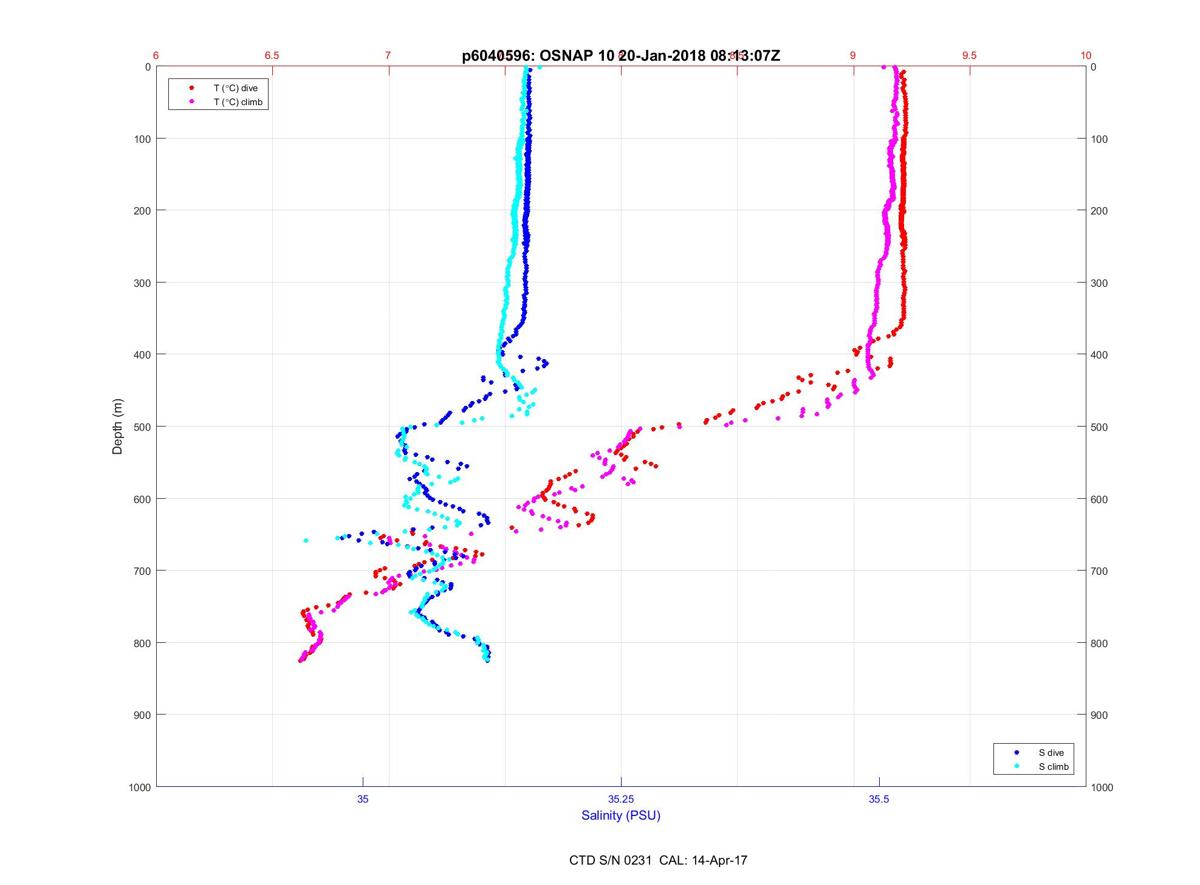The width and height of the screenshot is (1200, 885).
Task: Click left depth axis tick label 100
Action: click(142, 139)
